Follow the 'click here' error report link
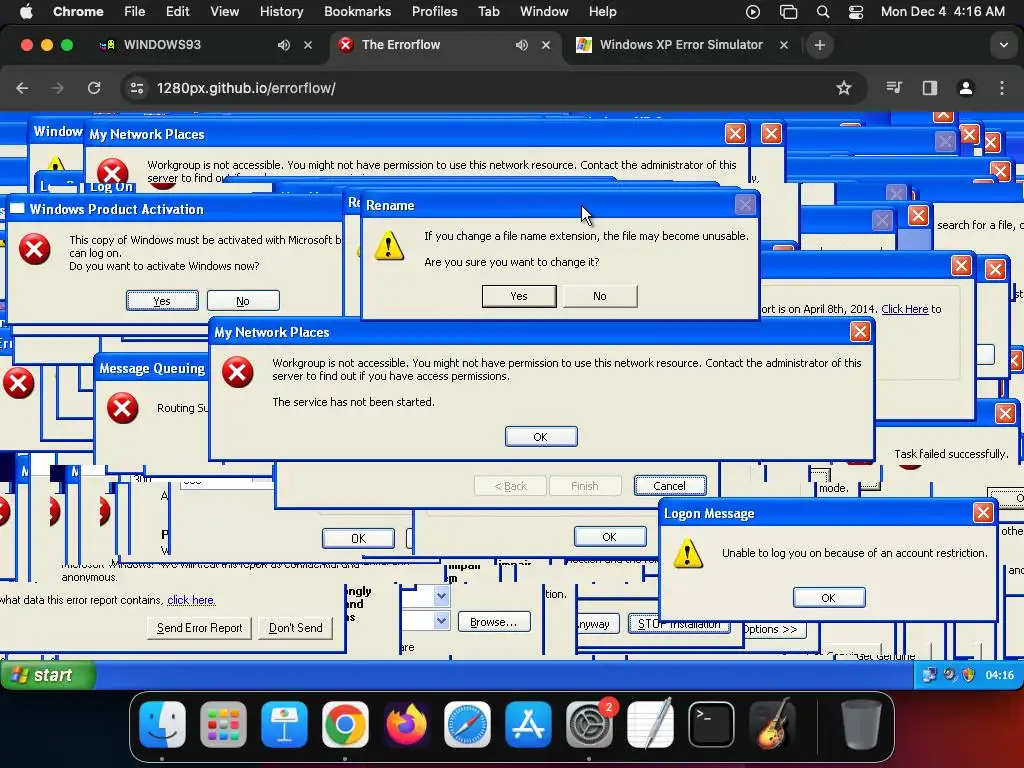Image resolution: width=1024 pixels, height=768 pixels. 191,600
